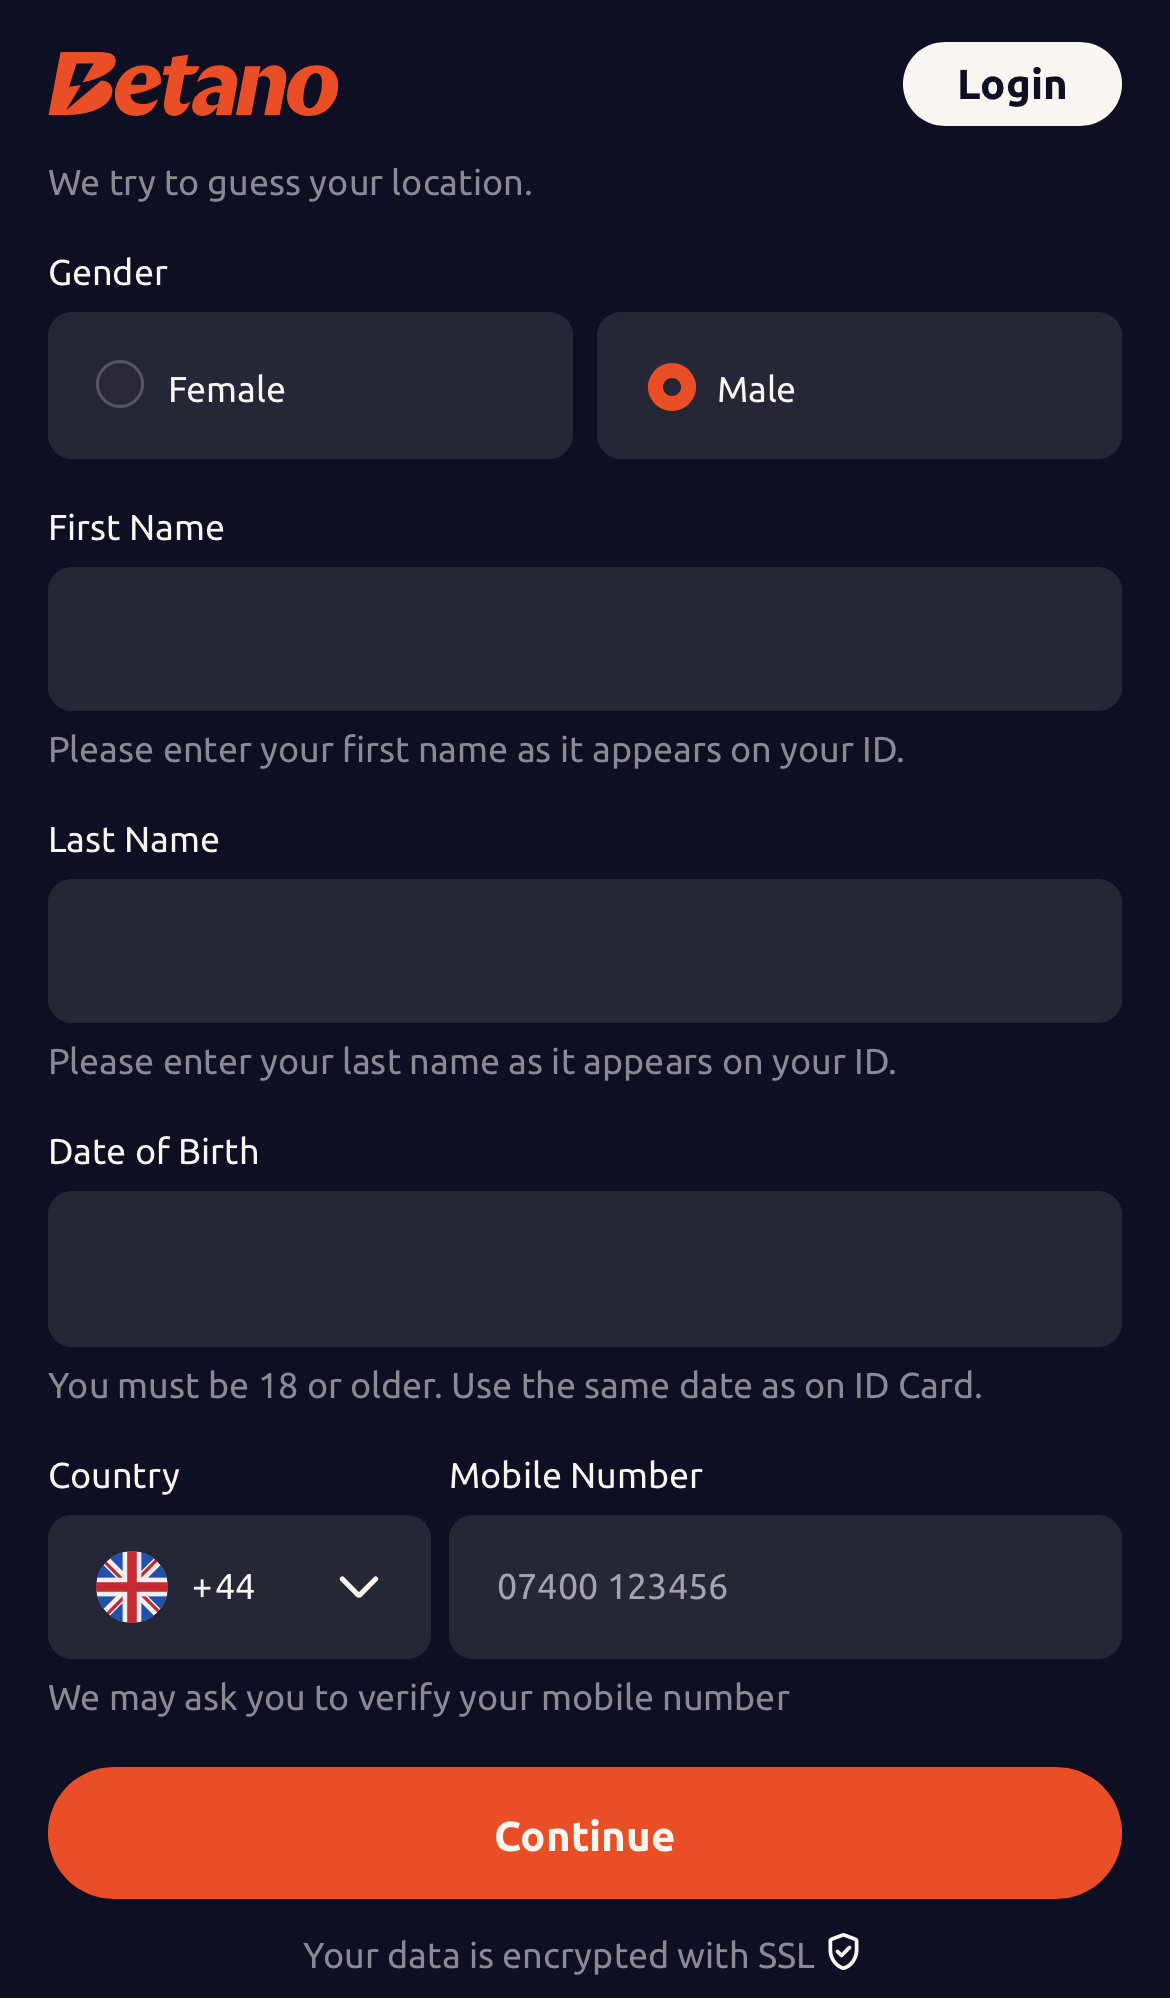Screen dimensions: 1170x1998
Task: Click the "Gender" section label
Action: (108, 273)
